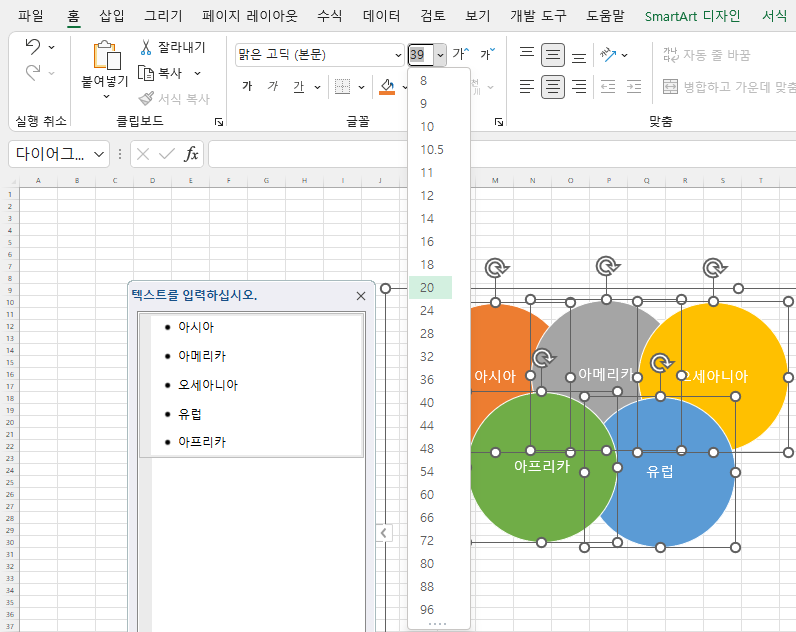
Task: Click the cell borders icon
Action: (x=343, y=86)
